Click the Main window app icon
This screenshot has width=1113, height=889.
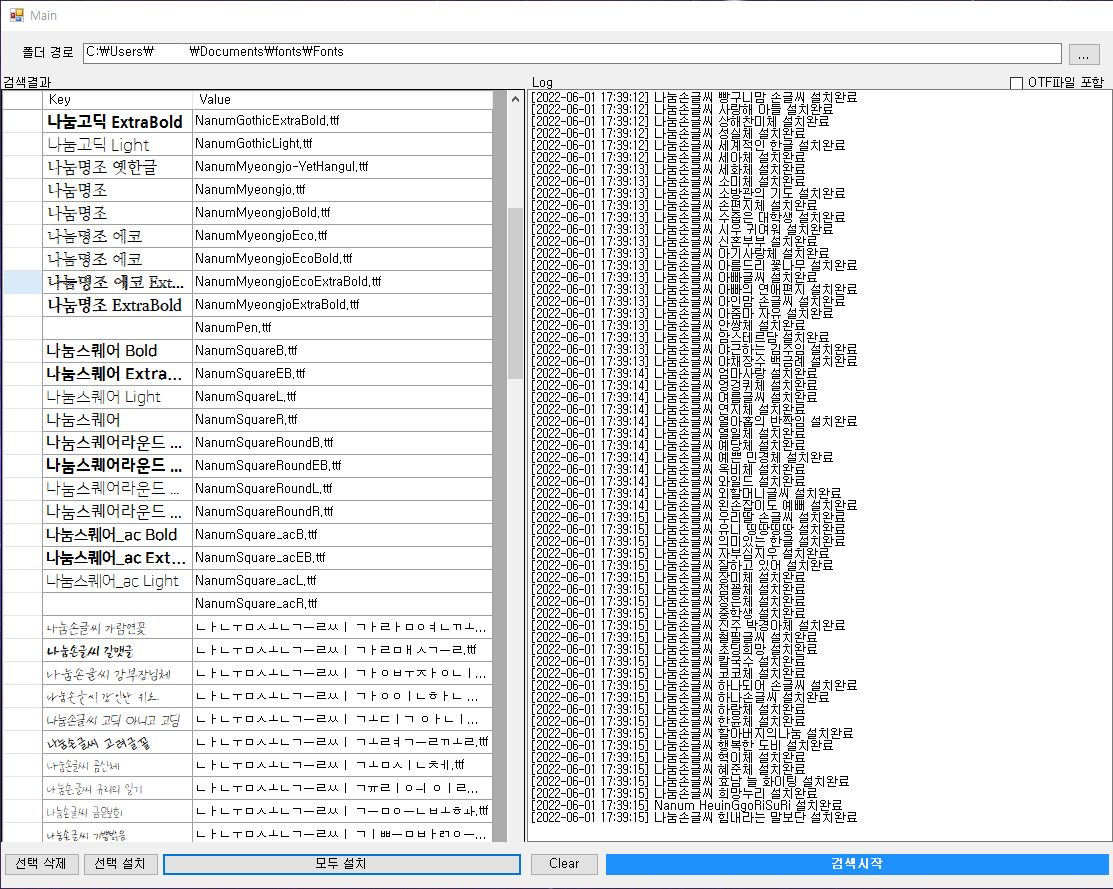click(16, 15)
